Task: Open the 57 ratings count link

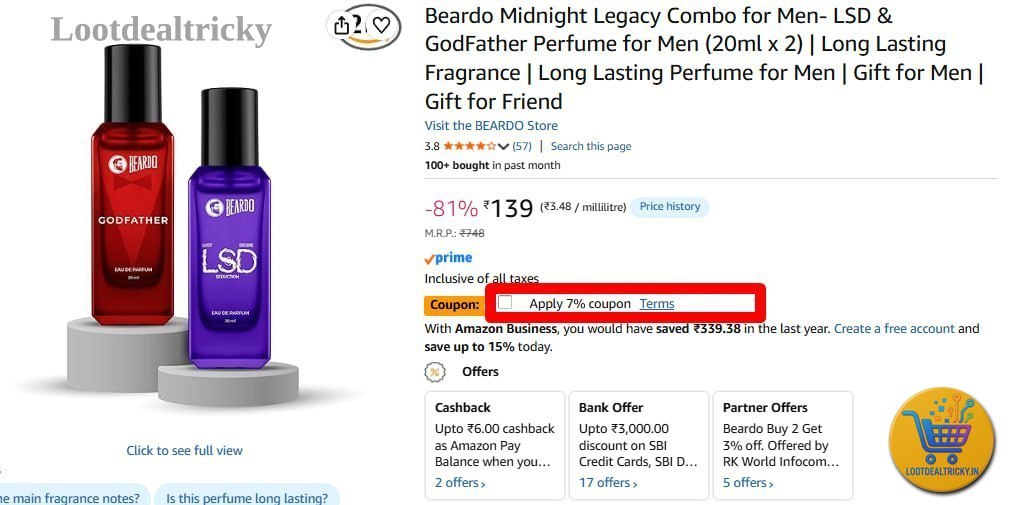Action: point(521,147)
